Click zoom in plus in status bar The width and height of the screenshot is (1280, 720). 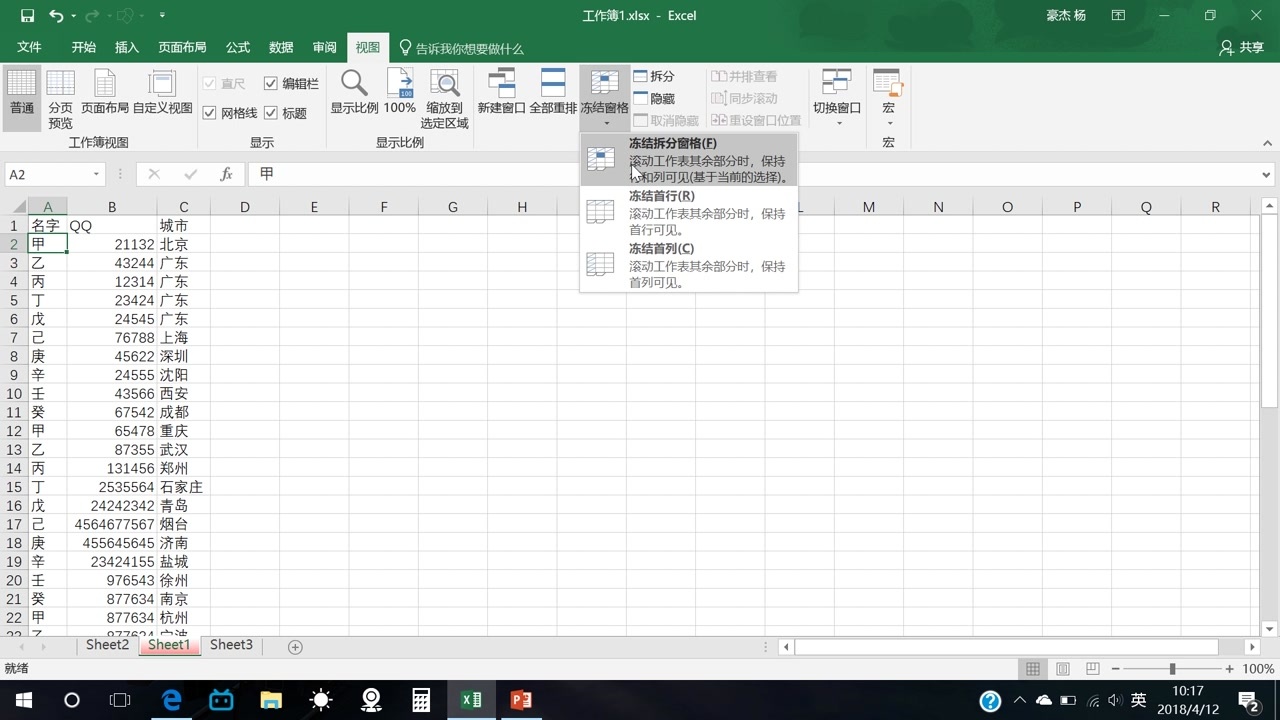click(1229, 669)
